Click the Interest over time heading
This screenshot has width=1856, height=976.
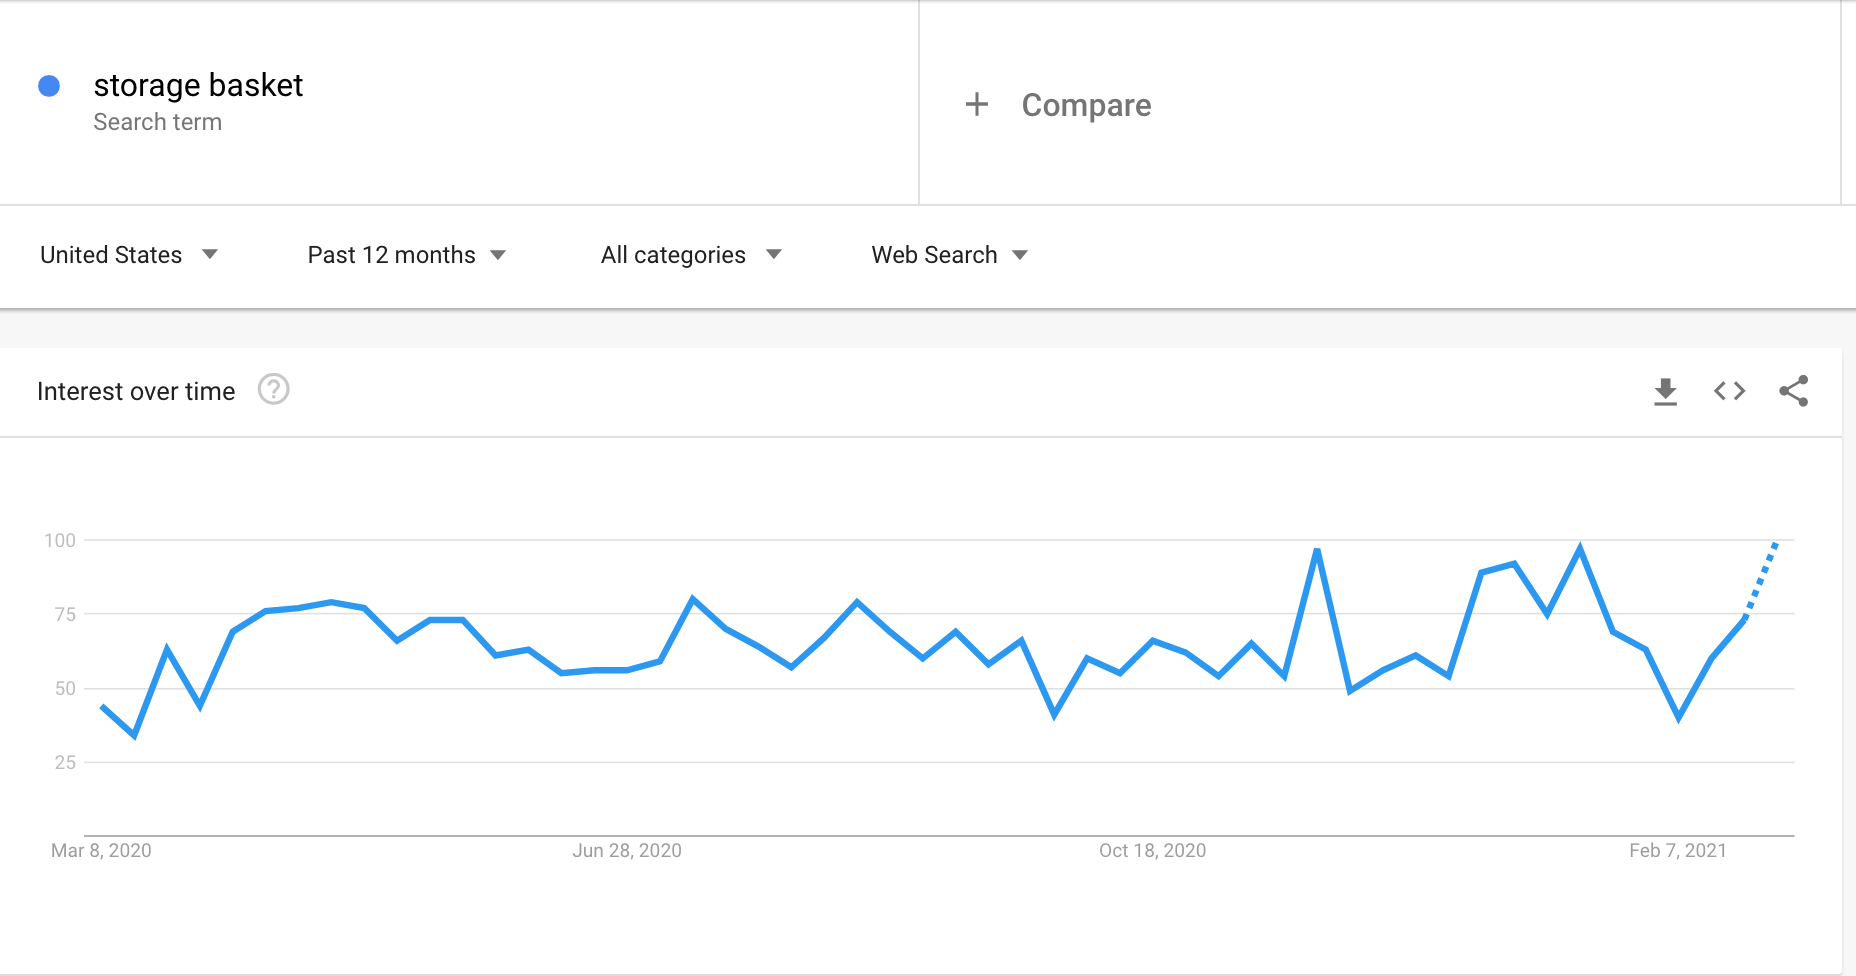coord(136,391)
